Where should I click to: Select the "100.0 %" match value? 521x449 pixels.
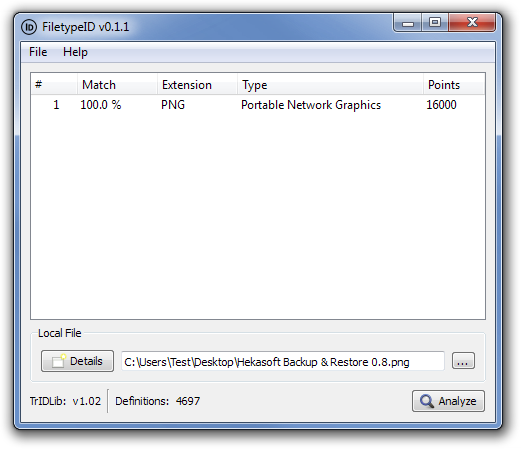(101, 105)
